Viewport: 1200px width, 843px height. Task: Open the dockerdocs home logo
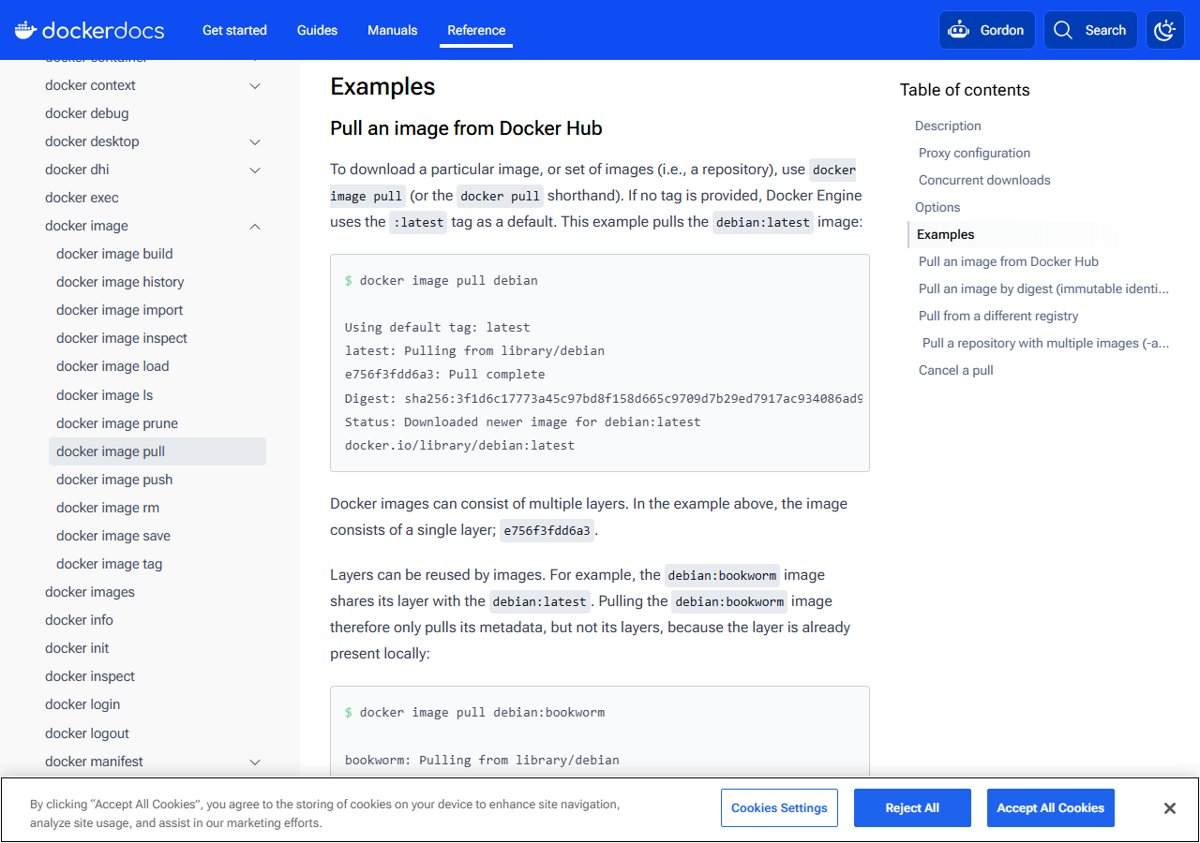[x=89, y=30]
